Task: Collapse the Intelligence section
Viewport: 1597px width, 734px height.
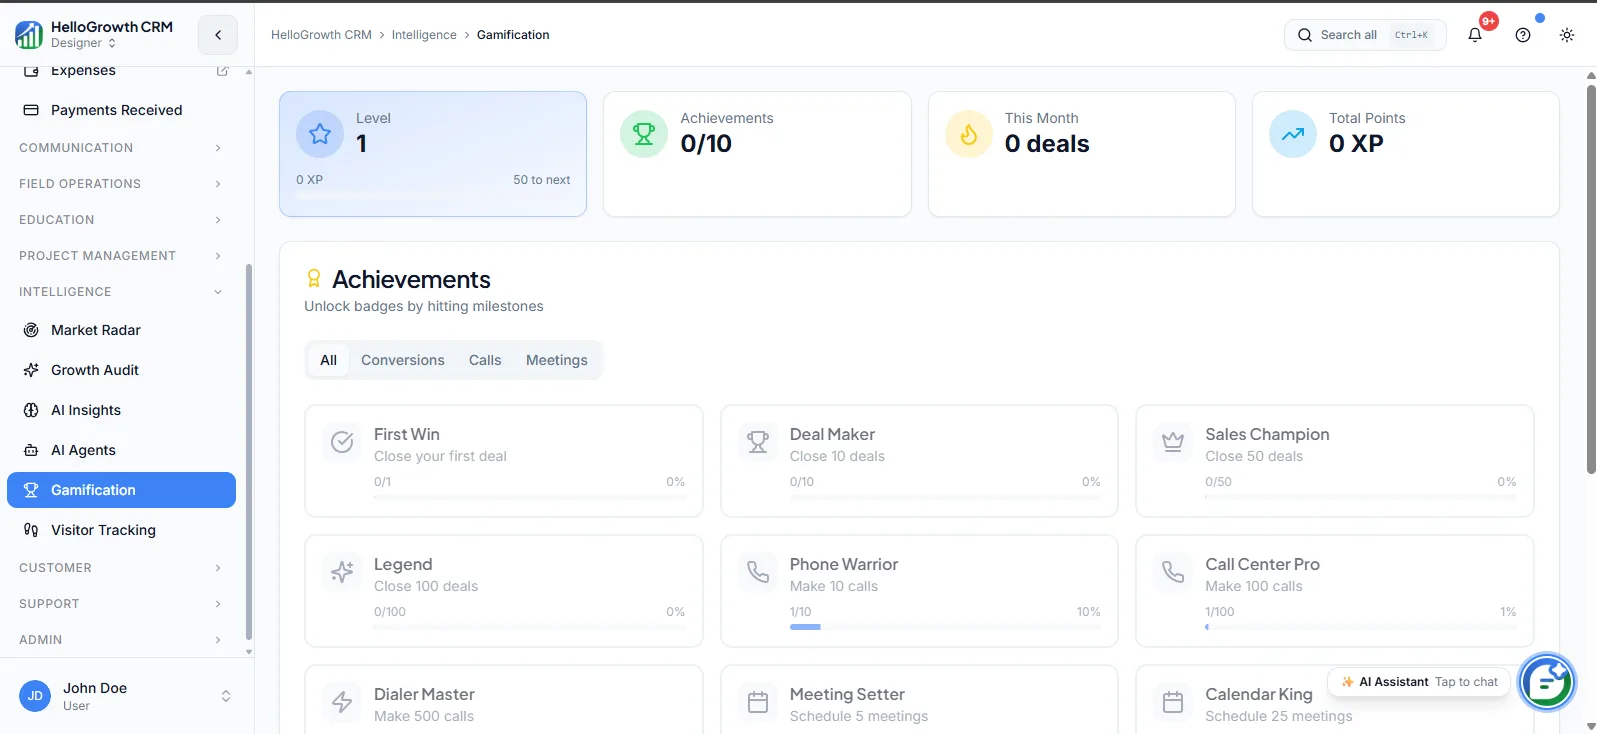Action: tap(120, 292)
